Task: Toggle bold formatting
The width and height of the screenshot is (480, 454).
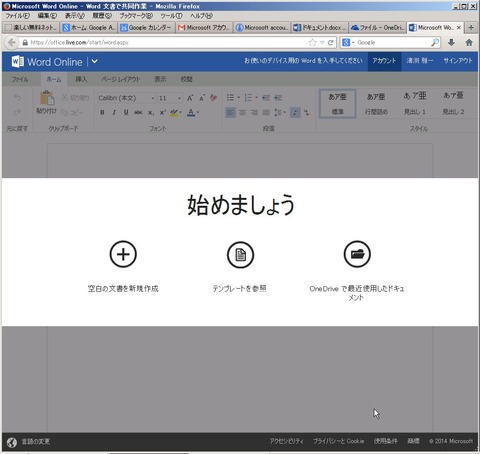Action: pyautogui.click(x=102, y=113)
